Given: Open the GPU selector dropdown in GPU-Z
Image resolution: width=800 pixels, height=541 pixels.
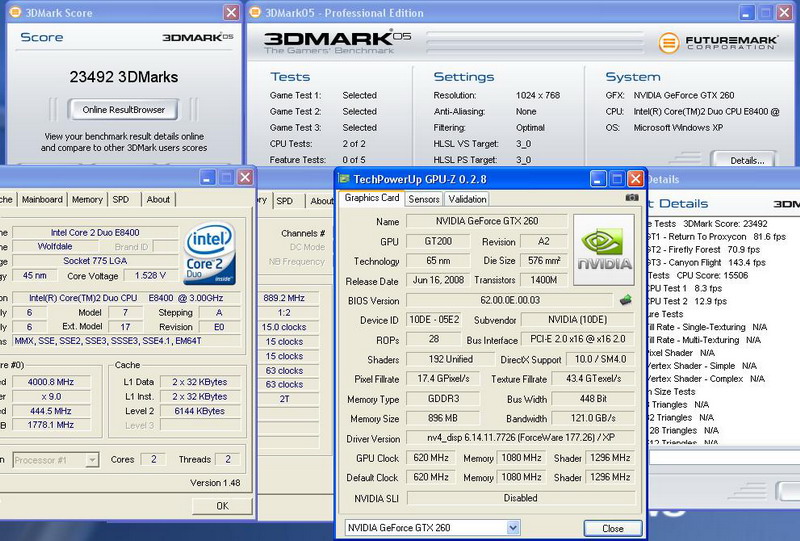Looking at the screenshot, I should pyautogui.click(x=513, y=528).
